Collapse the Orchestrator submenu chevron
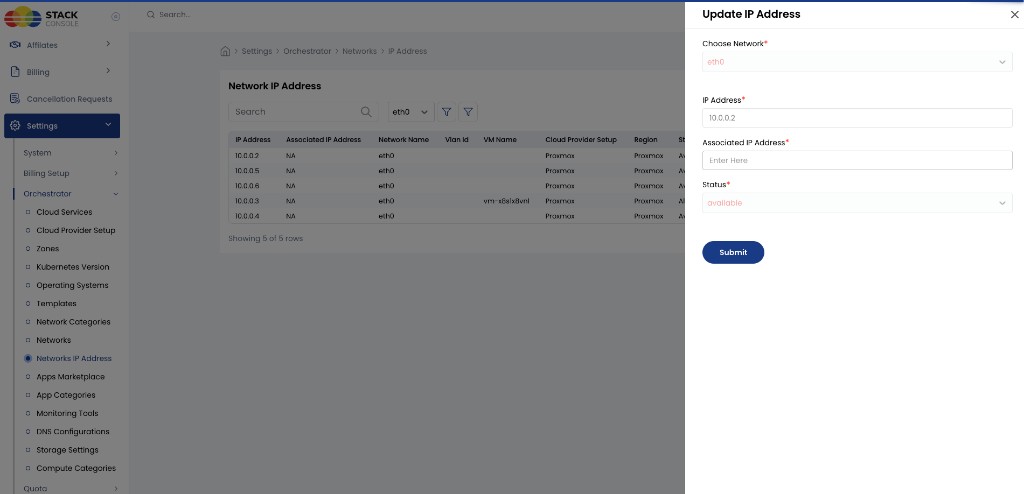1024x494 pixels. [x=116, y=194]
